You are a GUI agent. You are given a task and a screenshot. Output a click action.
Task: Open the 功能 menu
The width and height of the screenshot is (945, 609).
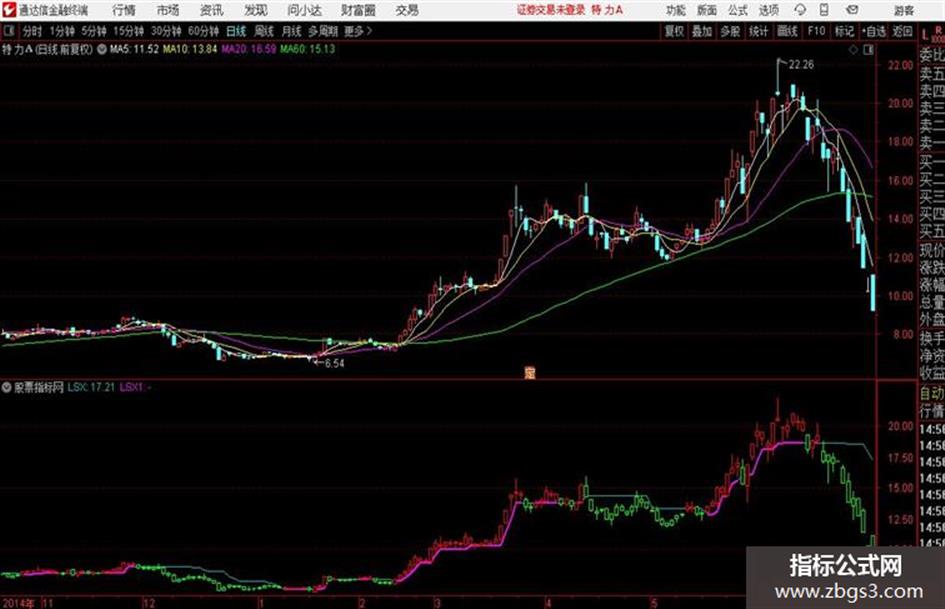click(x=676, y=10)
